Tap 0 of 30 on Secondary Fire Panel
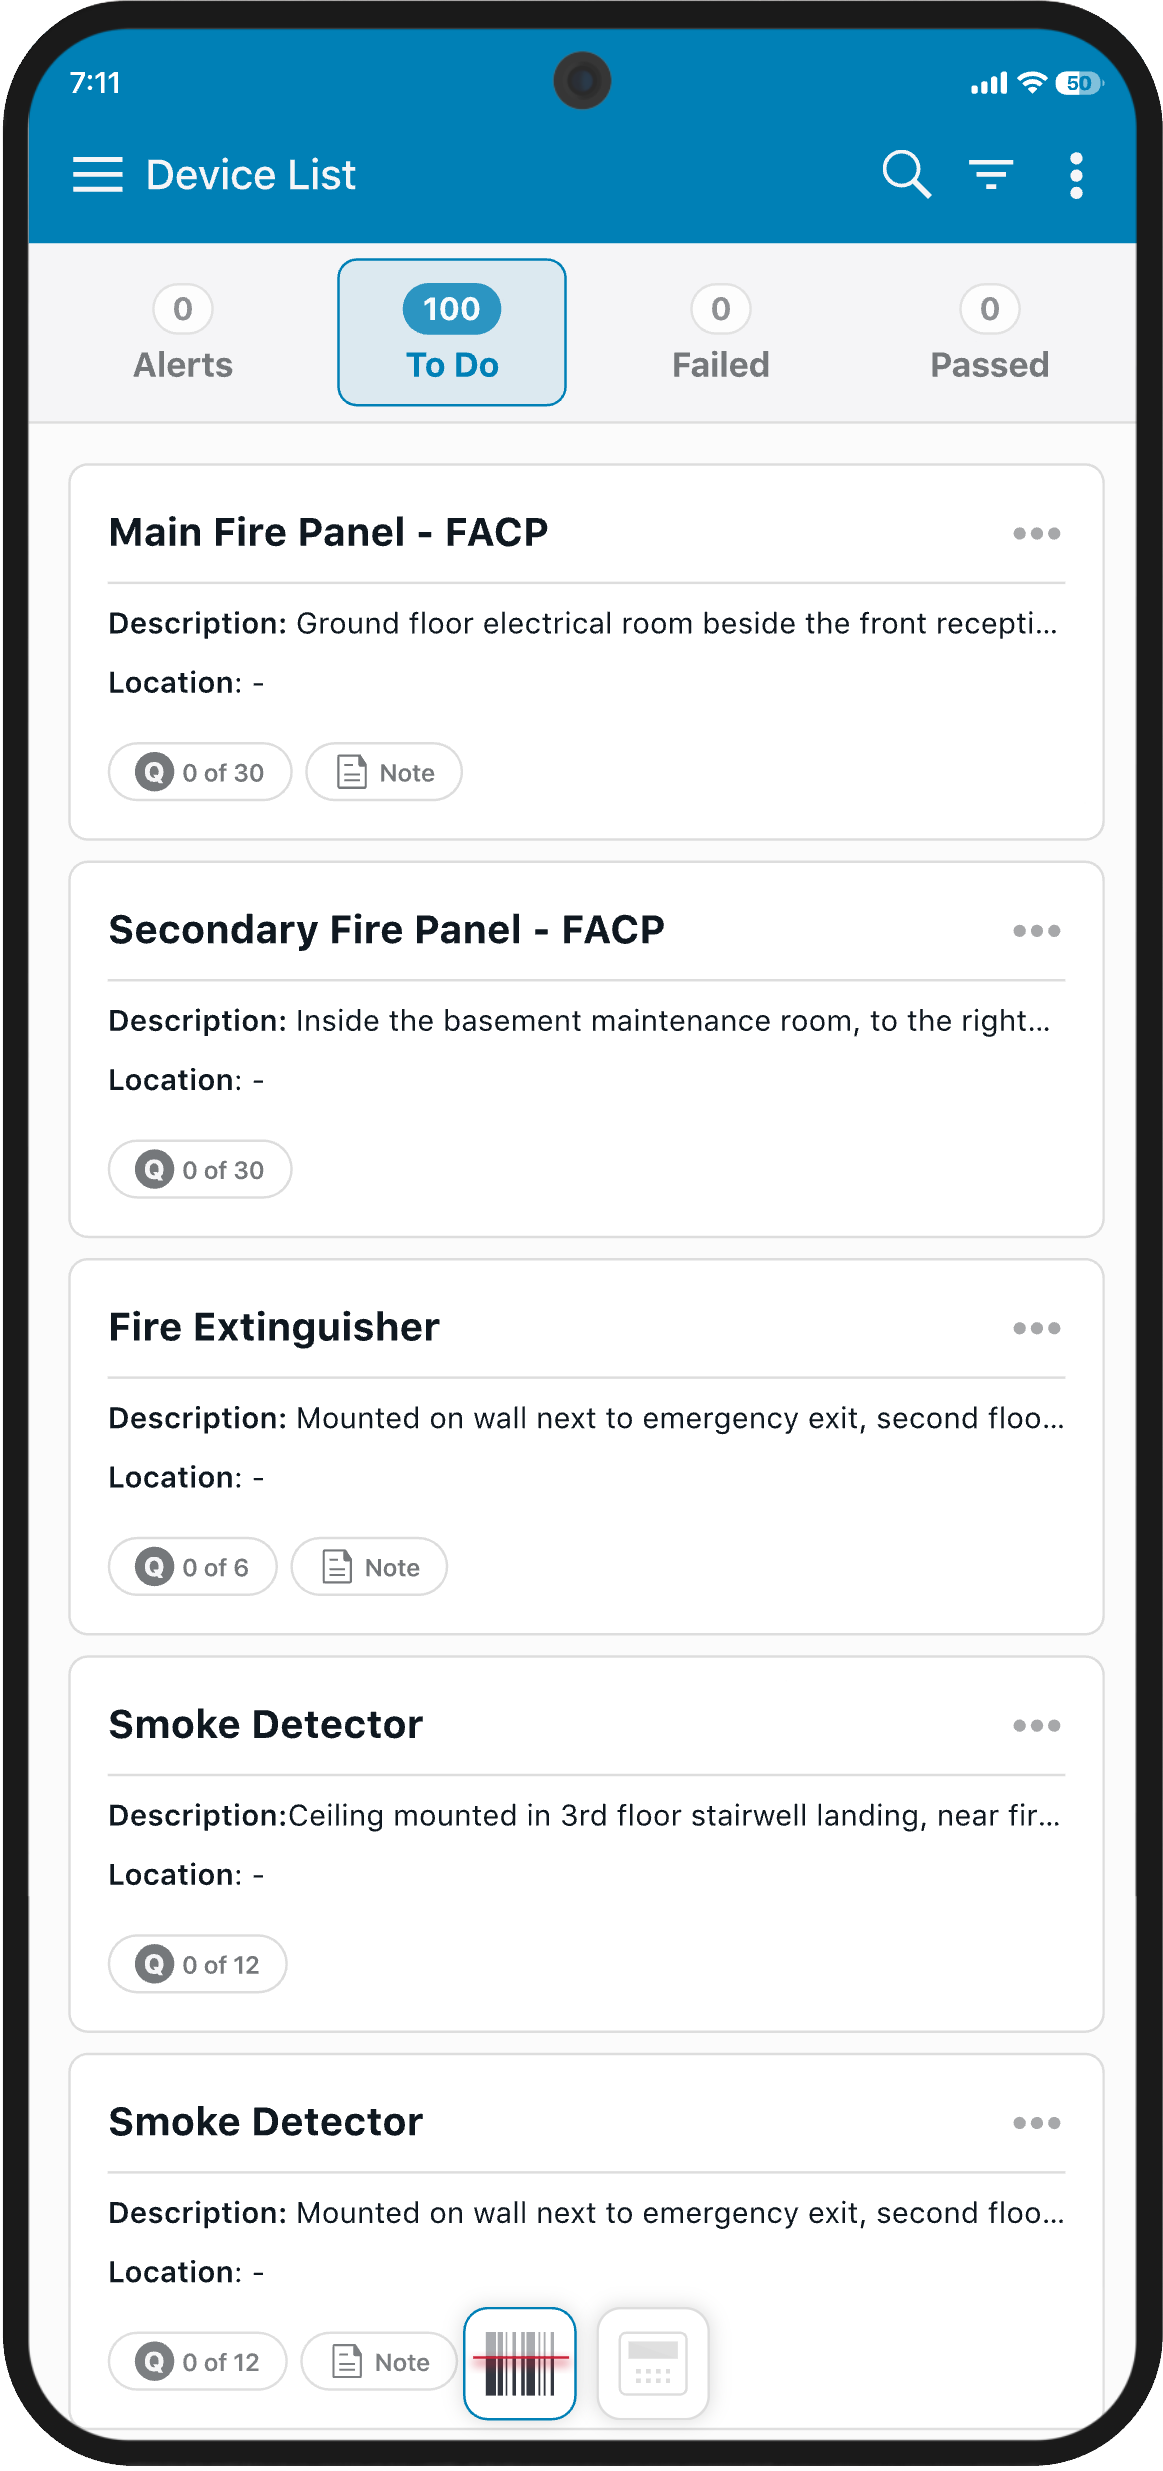 200,1170
